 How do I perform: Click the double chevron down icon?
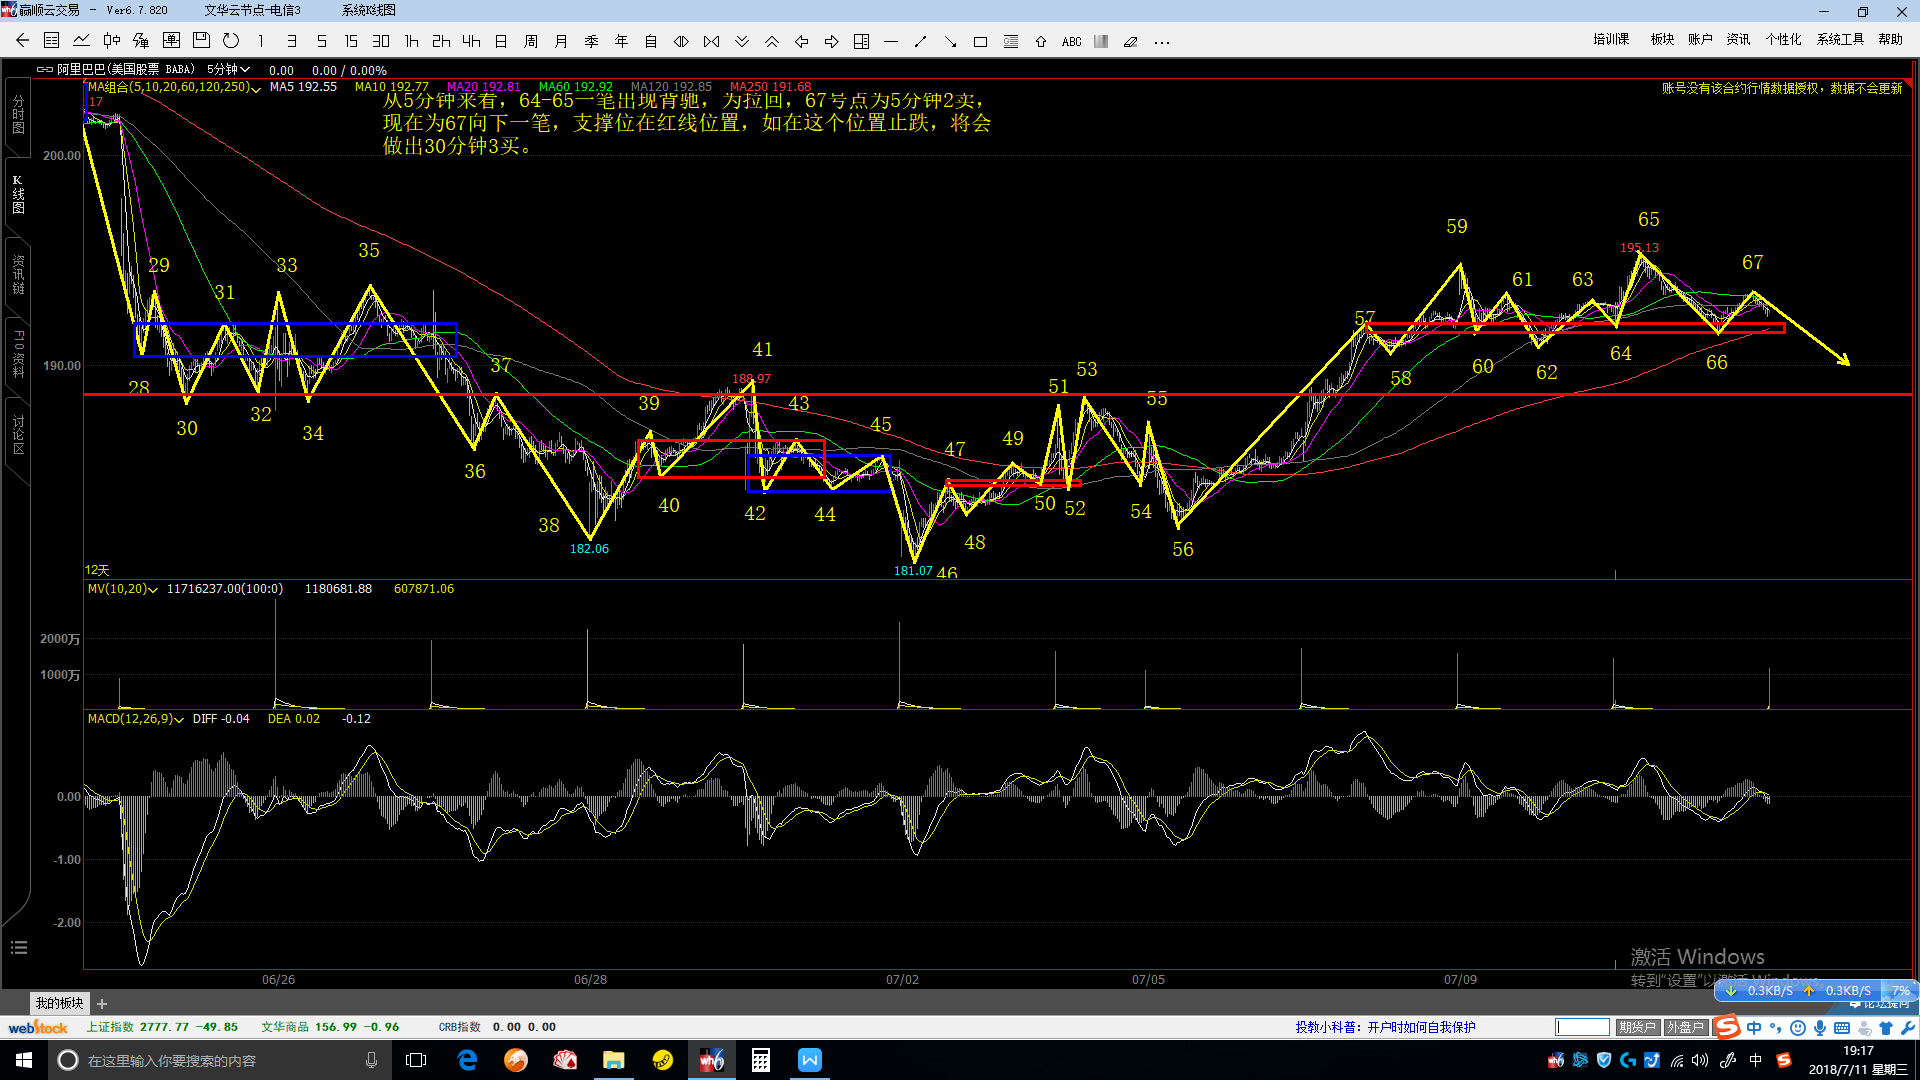[x=741, y=41]
